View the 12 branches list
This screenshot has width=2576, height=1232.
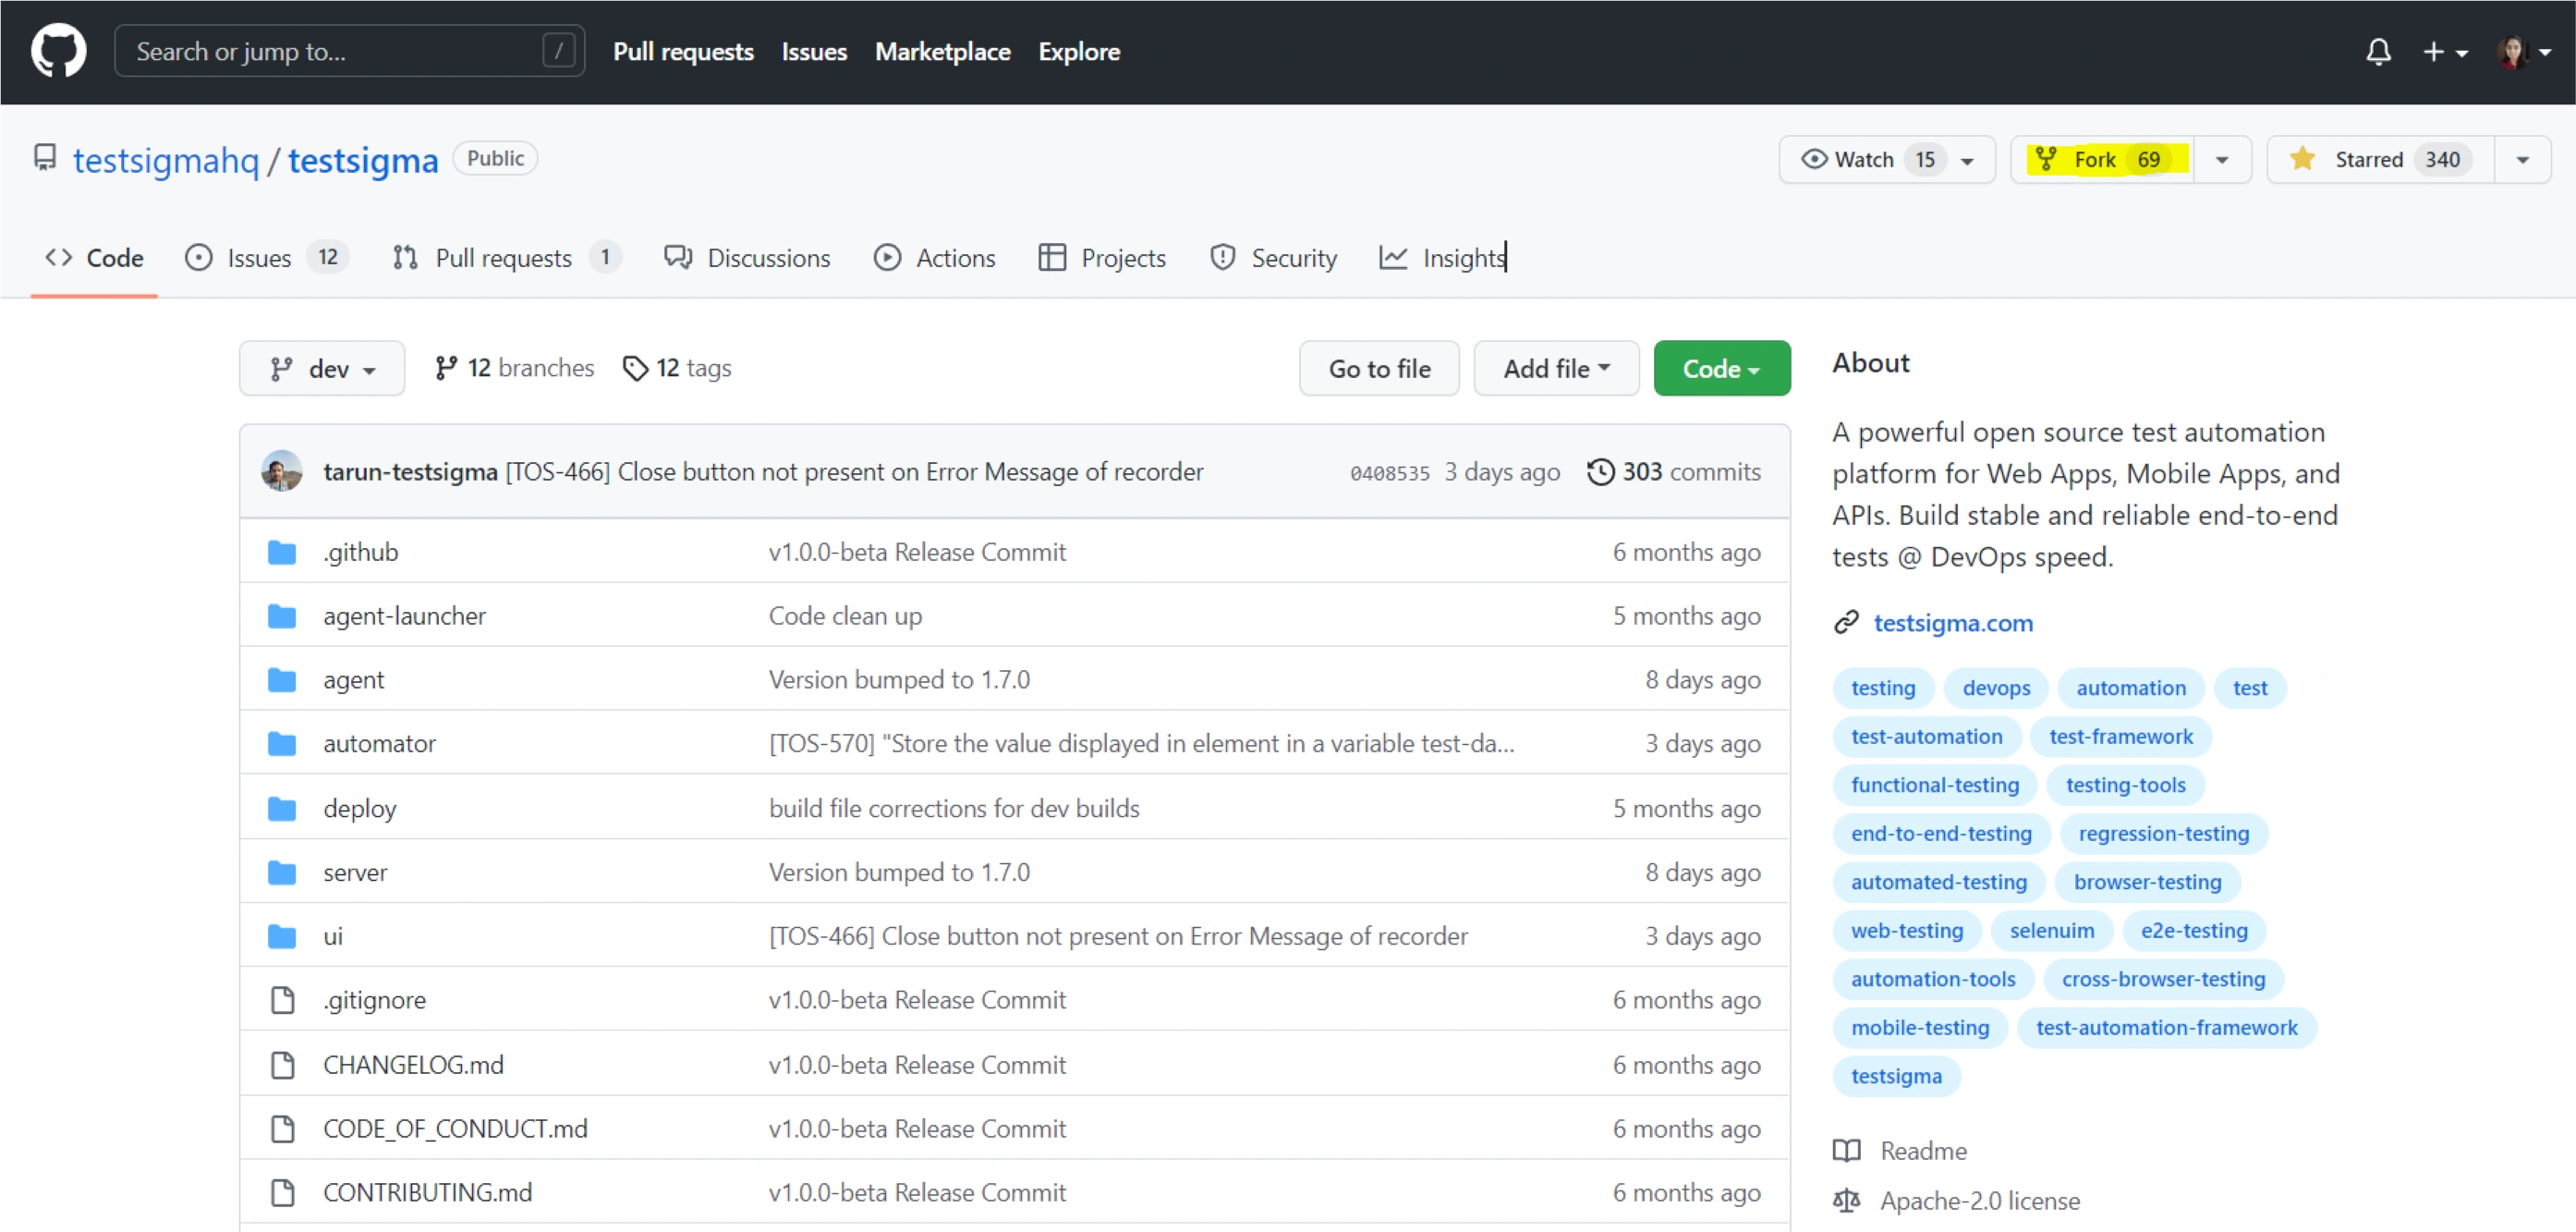point(515,368)
